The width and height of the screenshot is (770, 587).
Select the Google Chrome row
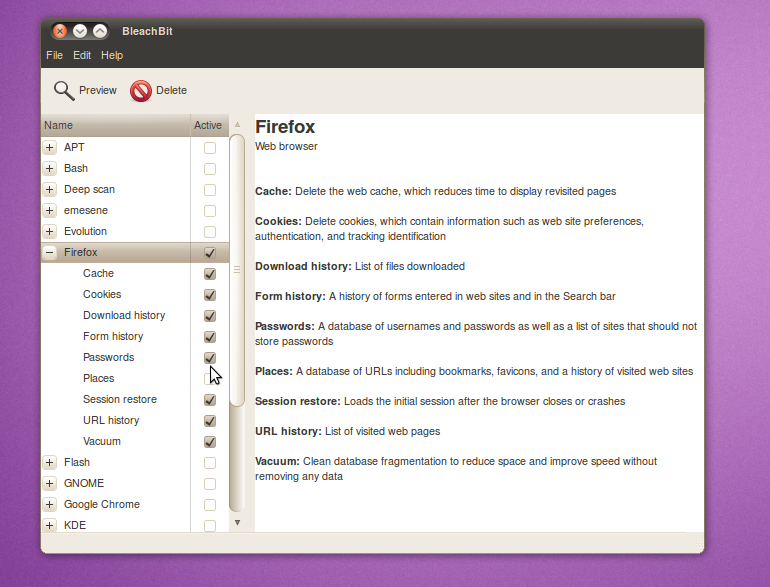(x=135, y=504)
